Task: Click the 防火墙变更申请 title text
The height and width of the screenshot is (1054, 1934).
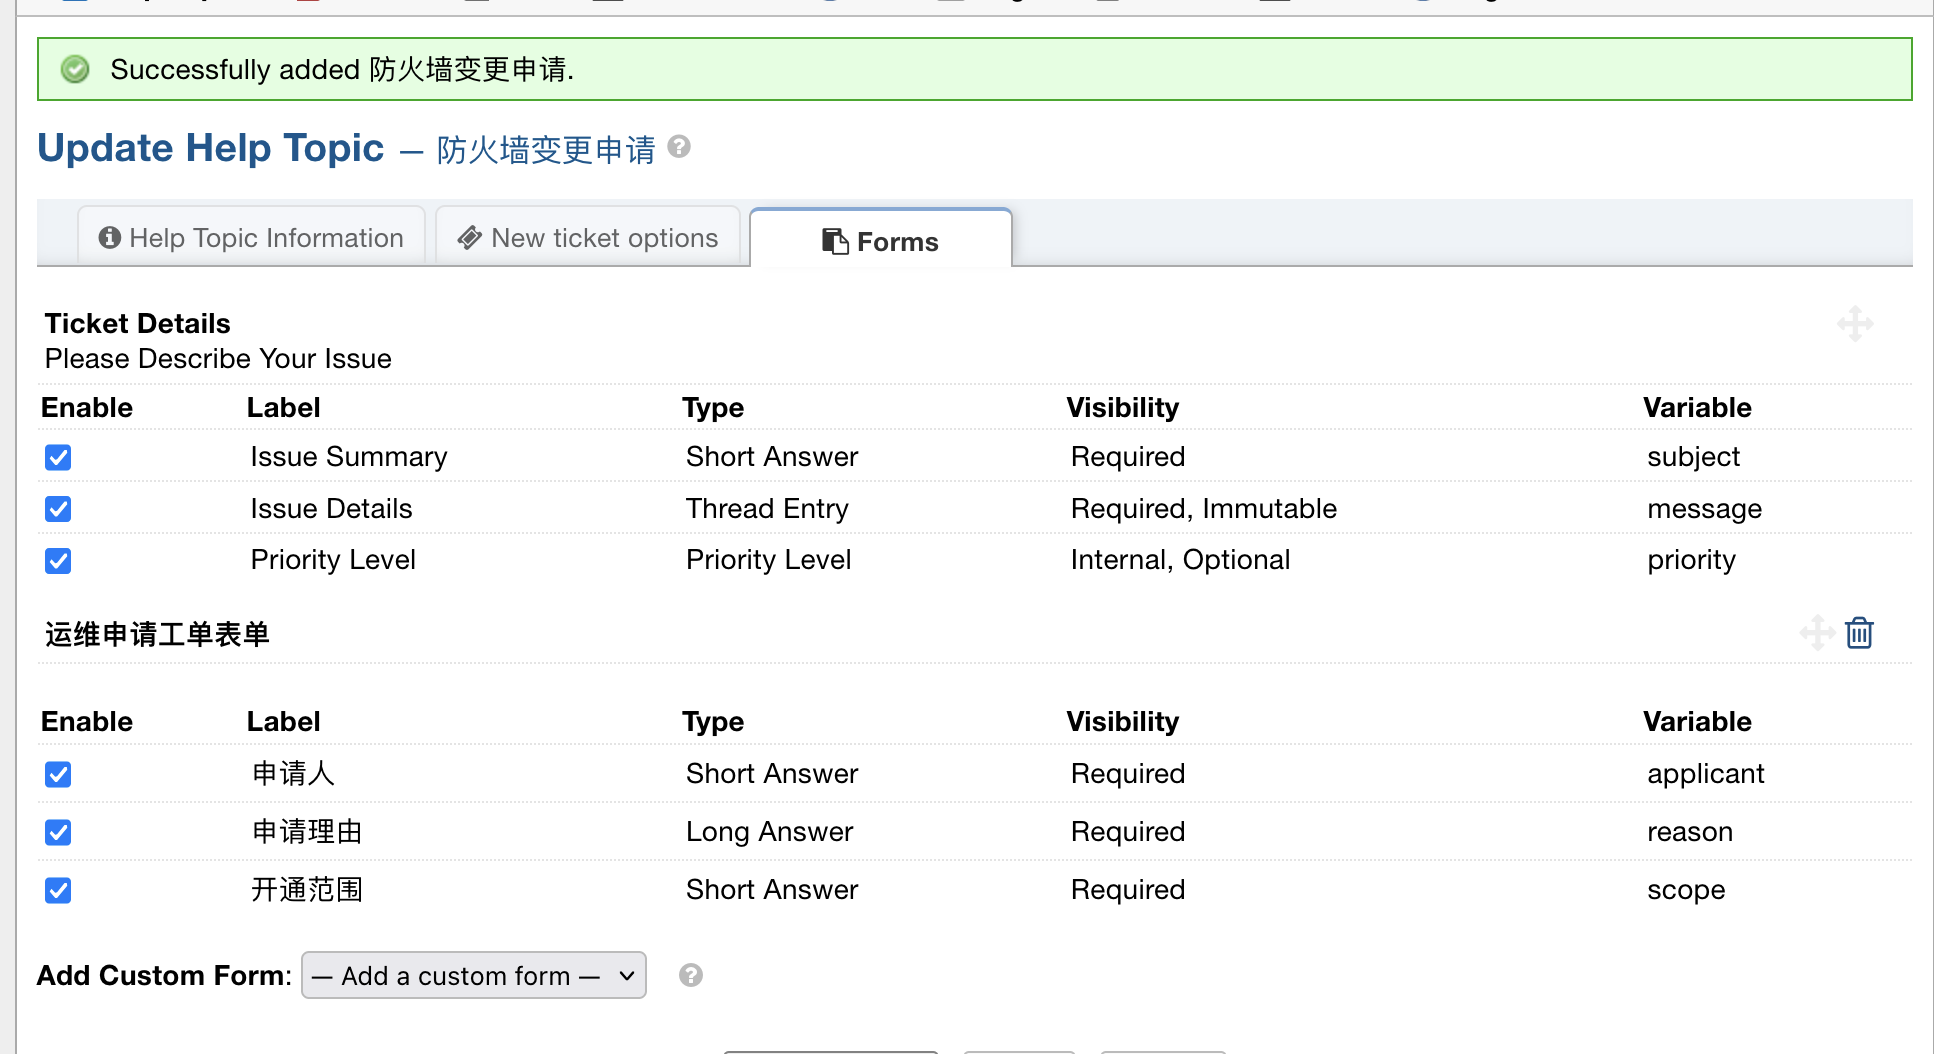Action: tap(546, 150)
